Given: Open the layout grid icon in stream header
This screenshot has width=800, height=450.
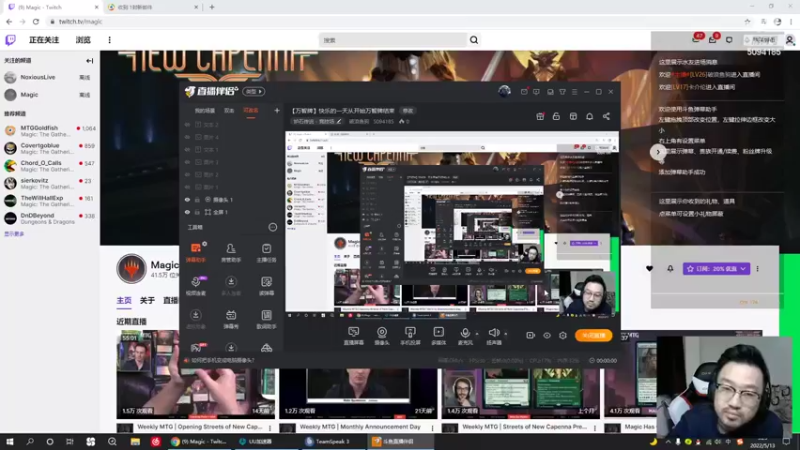Looking at the screenshot, I should coord(573,116).
